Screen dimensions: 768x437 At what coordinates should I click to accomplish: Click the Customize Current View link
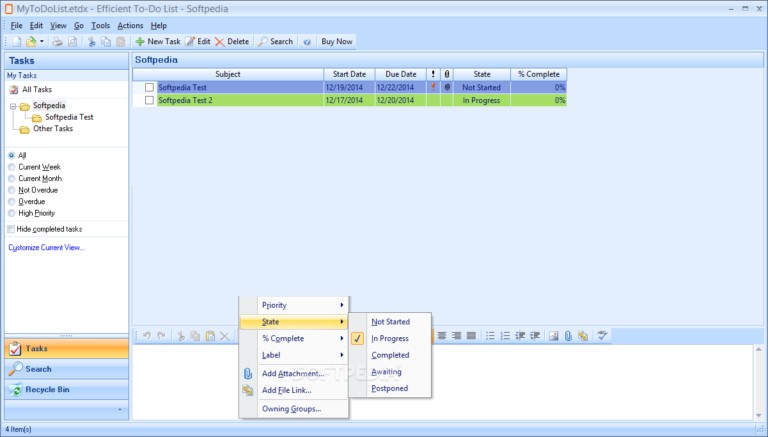pos(47,247)
